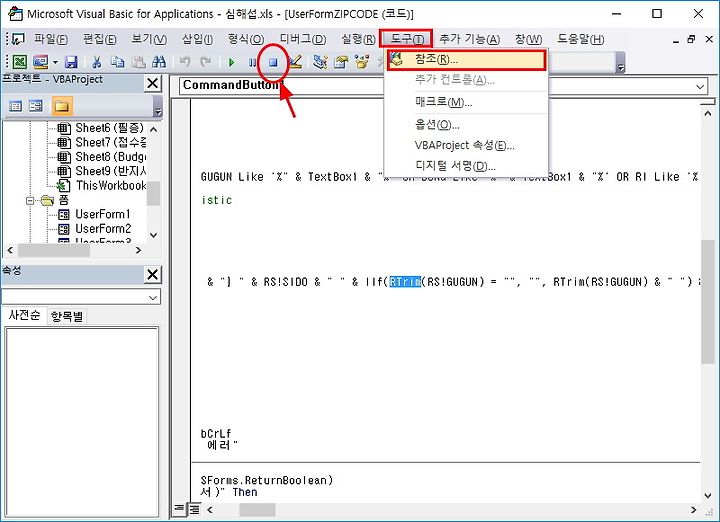The image size is (720, 522).
Task: Open the 도움말(H) menu
Action: 580,39
